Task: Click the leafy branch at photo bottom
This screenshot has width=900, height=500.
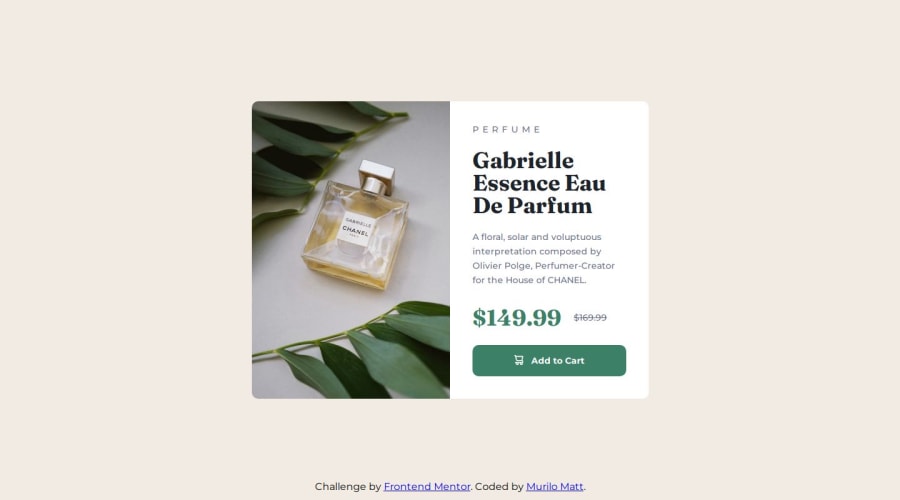Action: point(362,351)
